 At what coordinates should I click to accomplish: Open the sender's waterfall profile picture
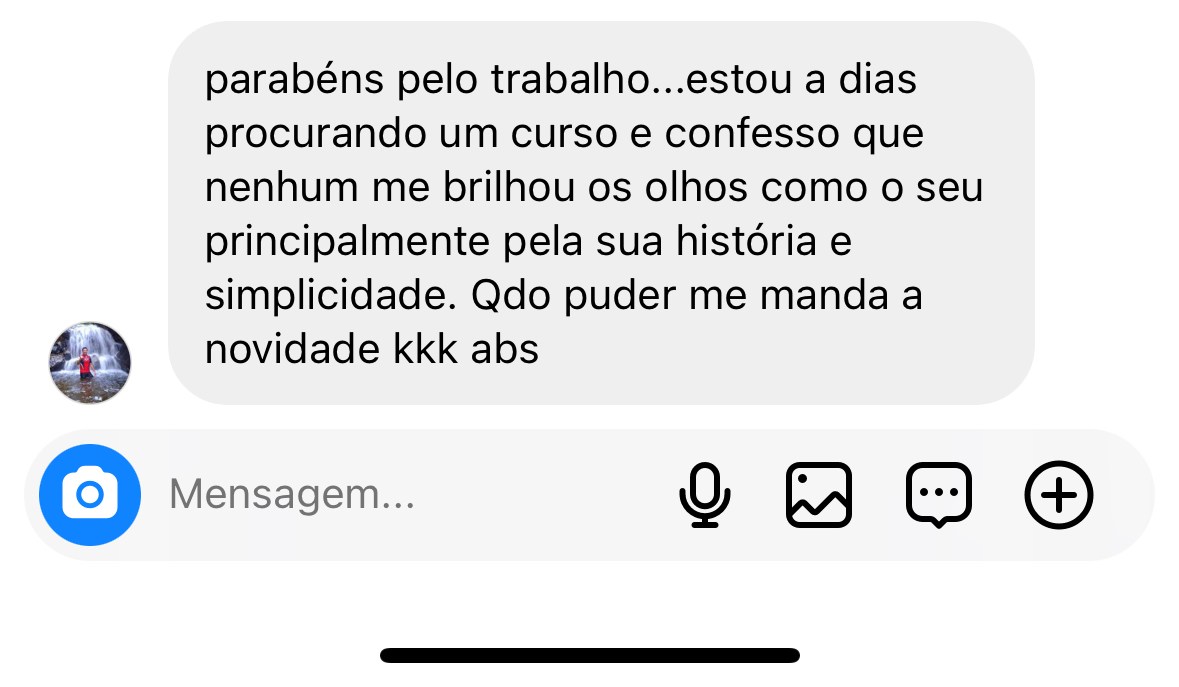90,363
